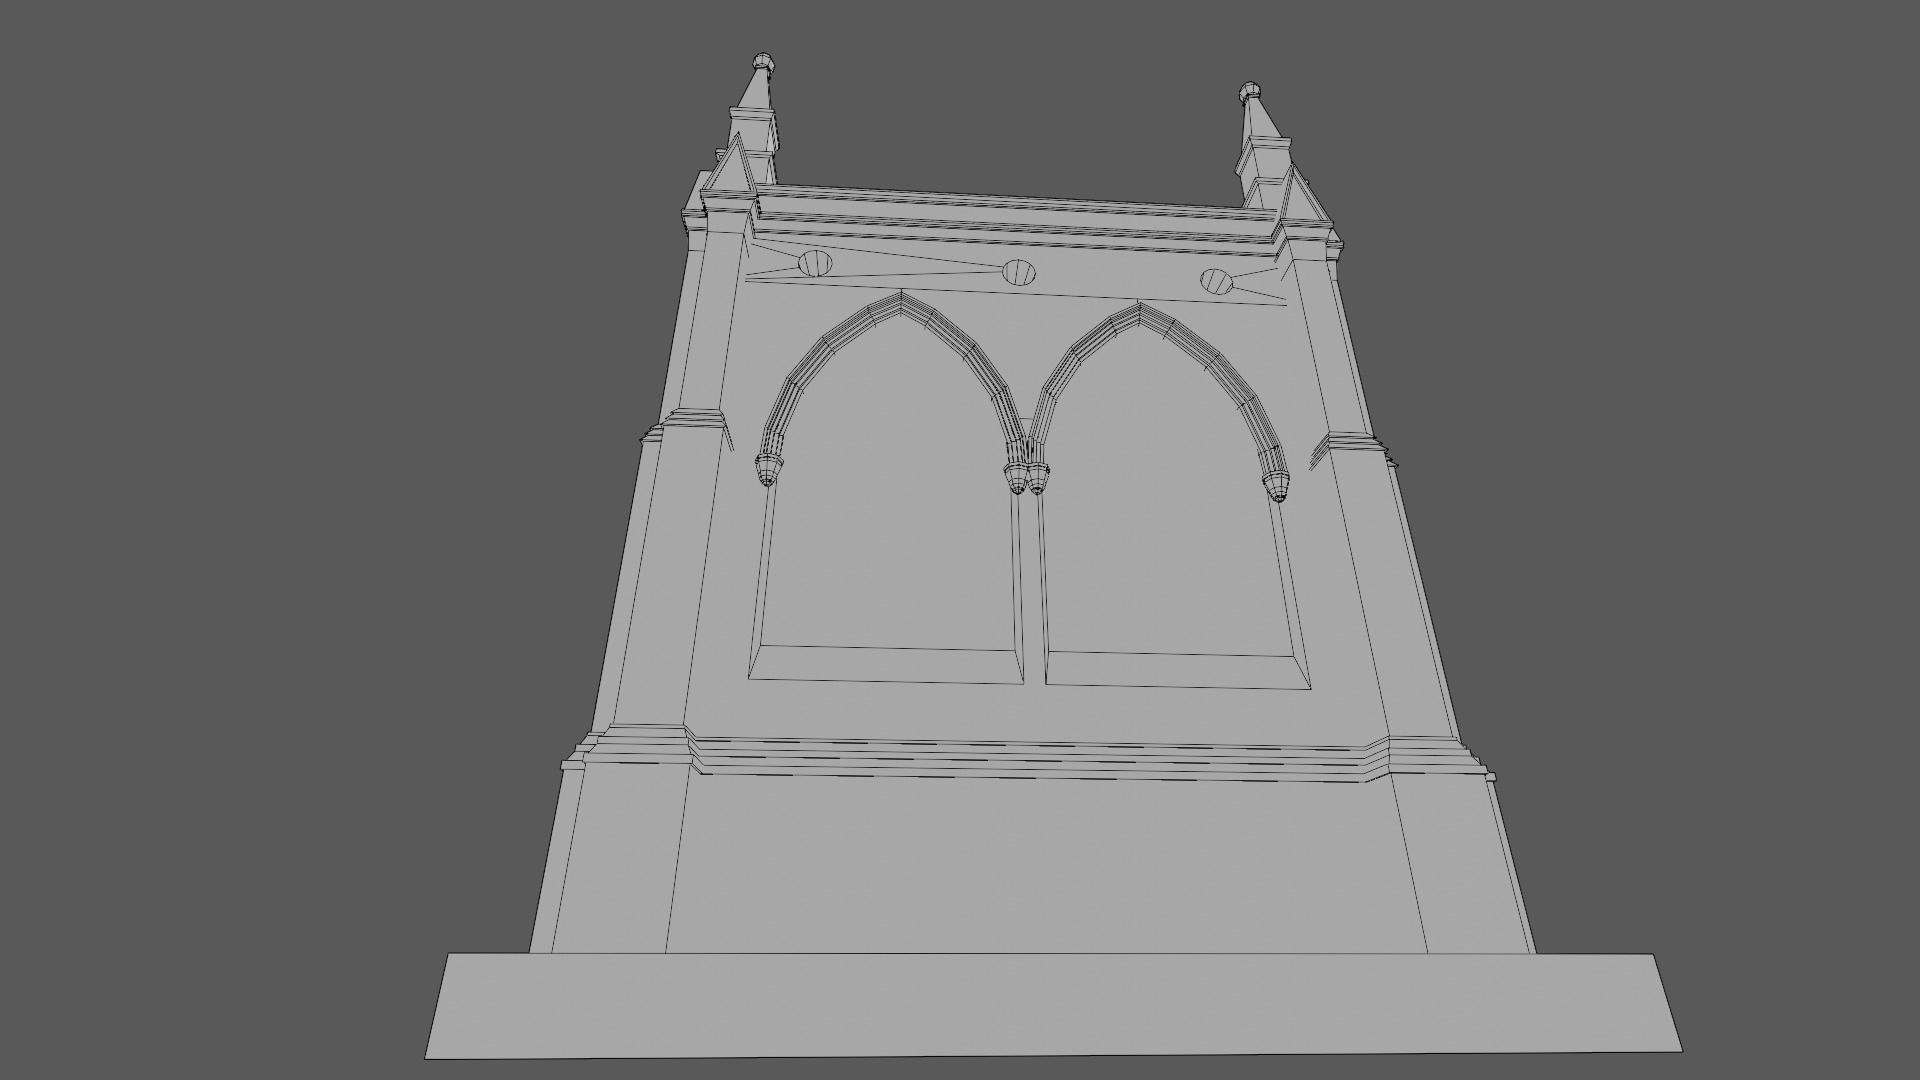The width and height of the screenshot is (1920, 1080).
Task: Select the center circular ornament
Action: [x=1017, y=272]
